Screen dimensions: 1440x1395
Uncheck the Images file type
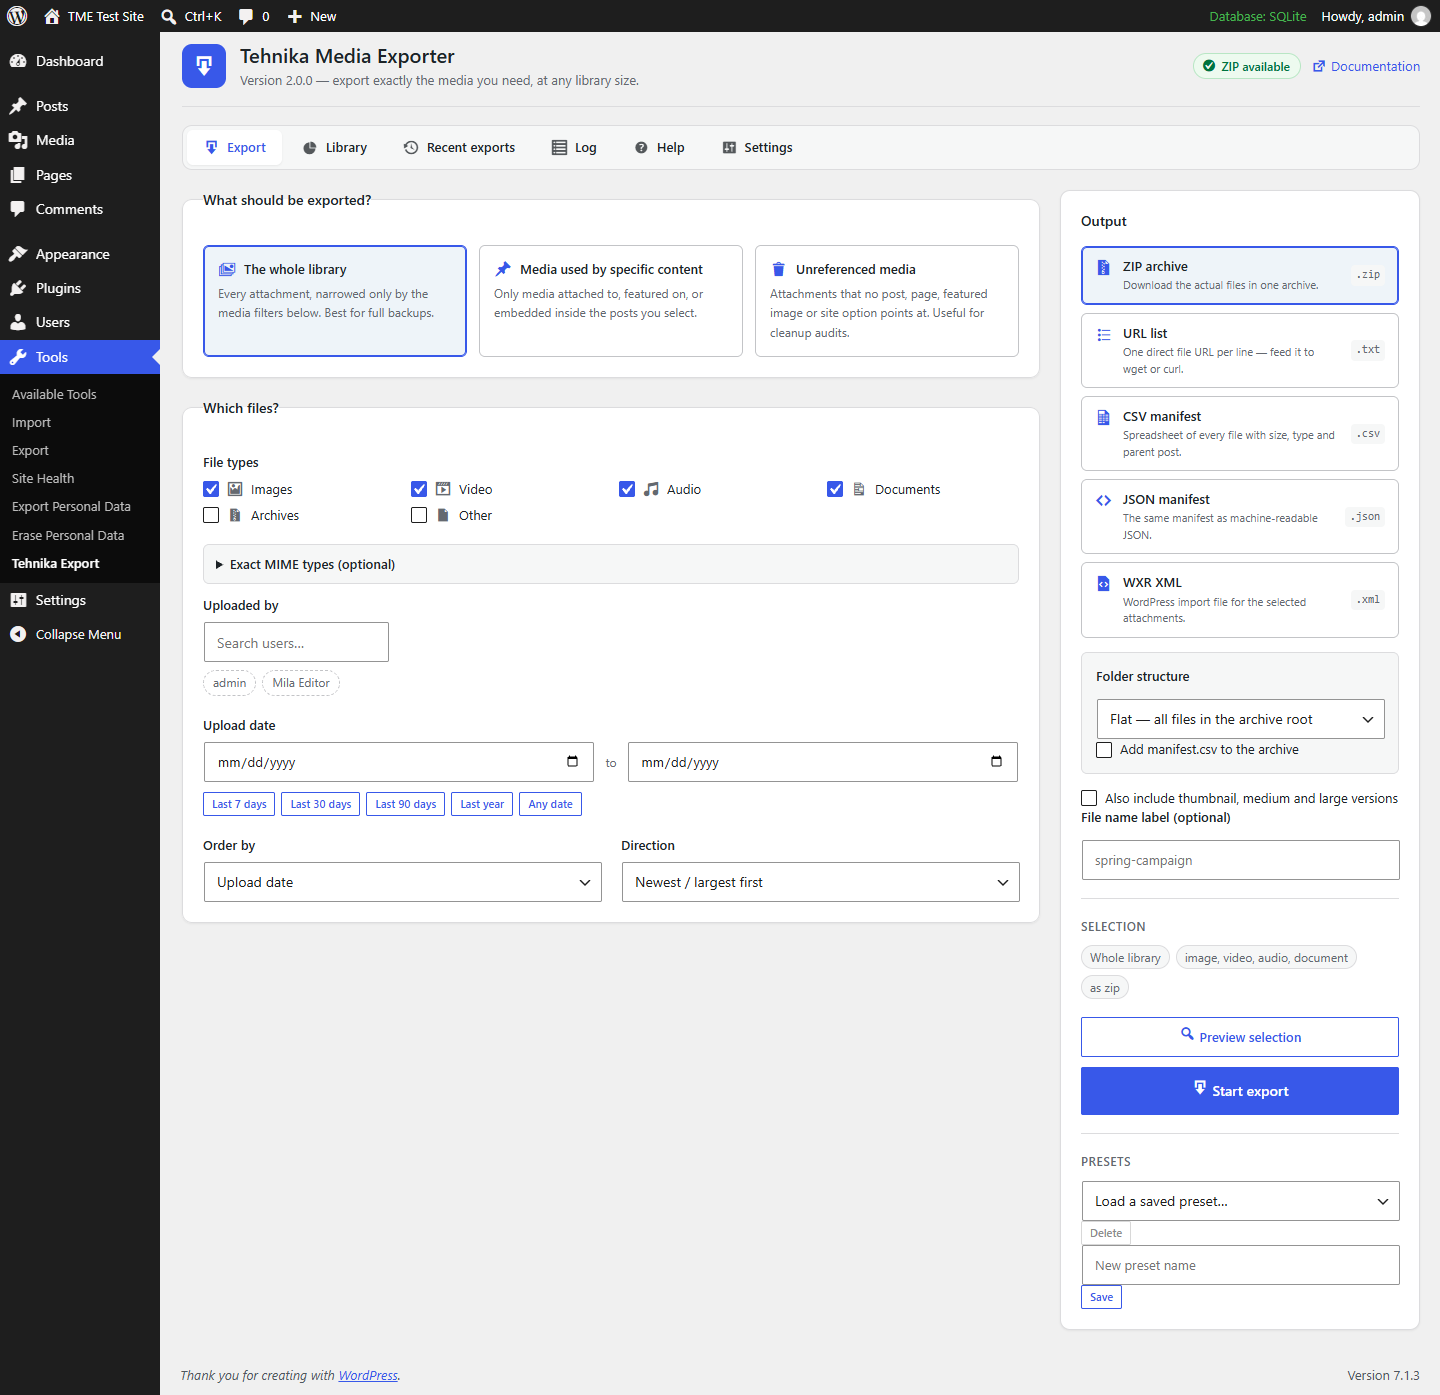211,489
